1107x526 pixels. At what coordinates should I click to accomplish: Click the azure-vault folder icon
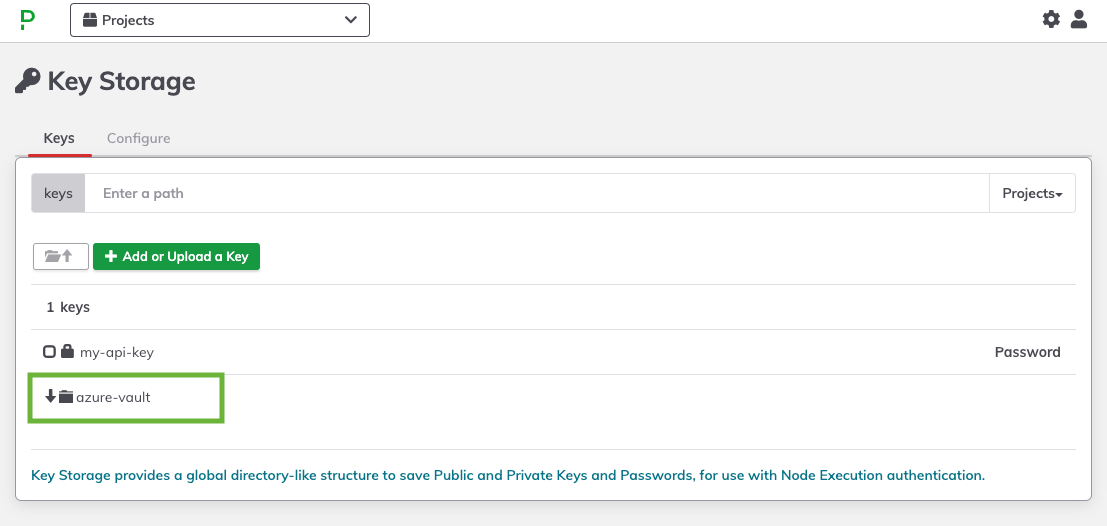coord(66,397)
